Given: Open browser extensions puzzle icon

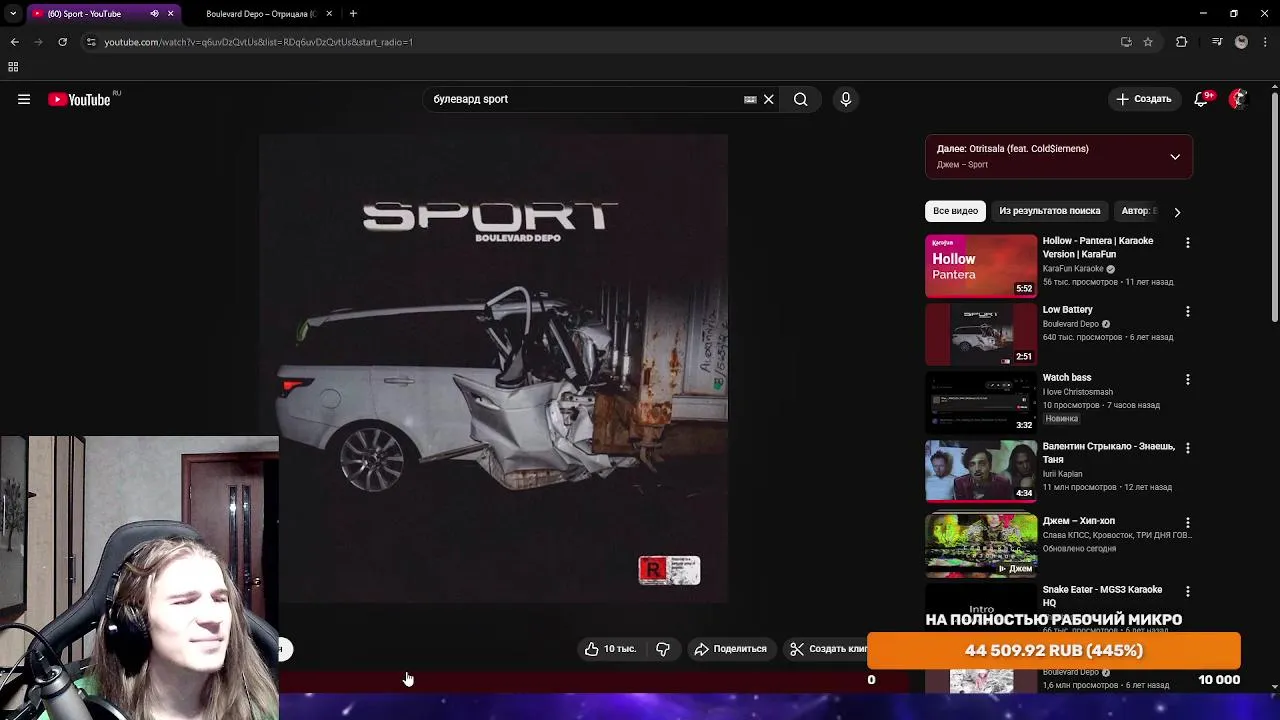Looking at the screenshot, I should (1182, 42).
